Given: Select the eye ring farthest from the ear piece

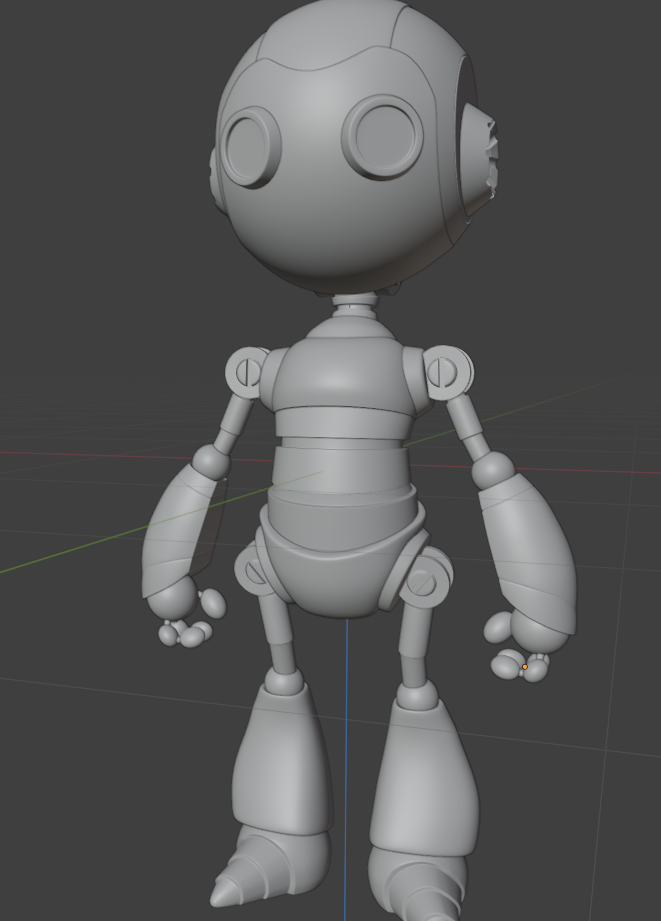Looking at the screenshot, I should (x=251, y=147).
